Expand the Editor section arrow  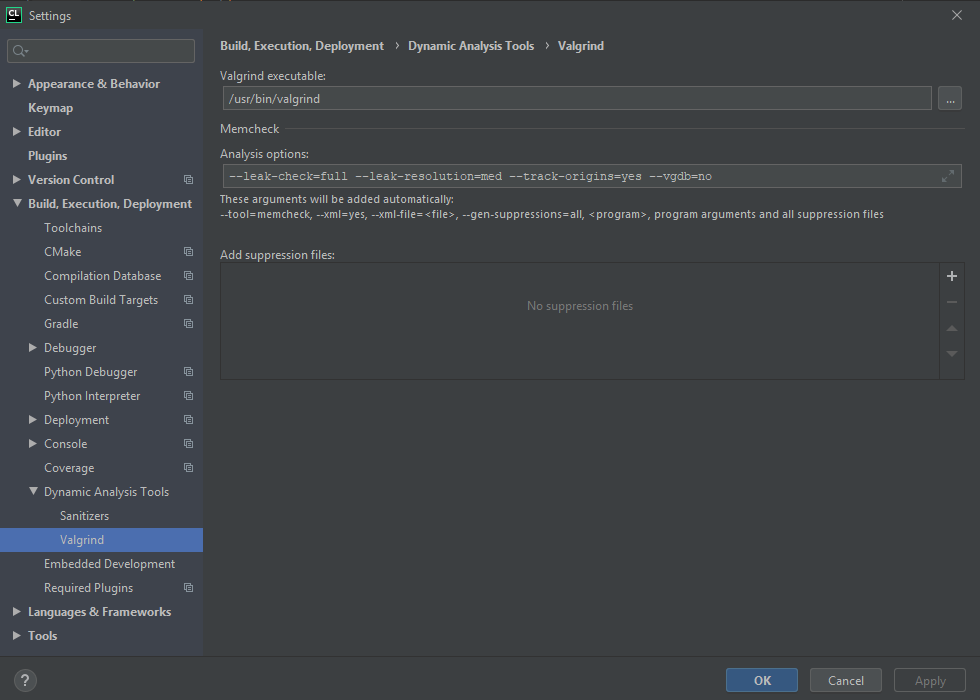(x=17, y=132)
